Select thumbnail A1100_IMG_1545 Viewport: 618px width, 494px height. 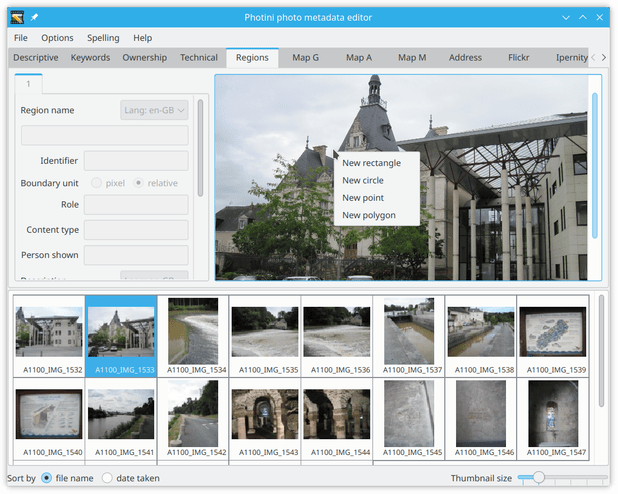click(x=409, y=419)
